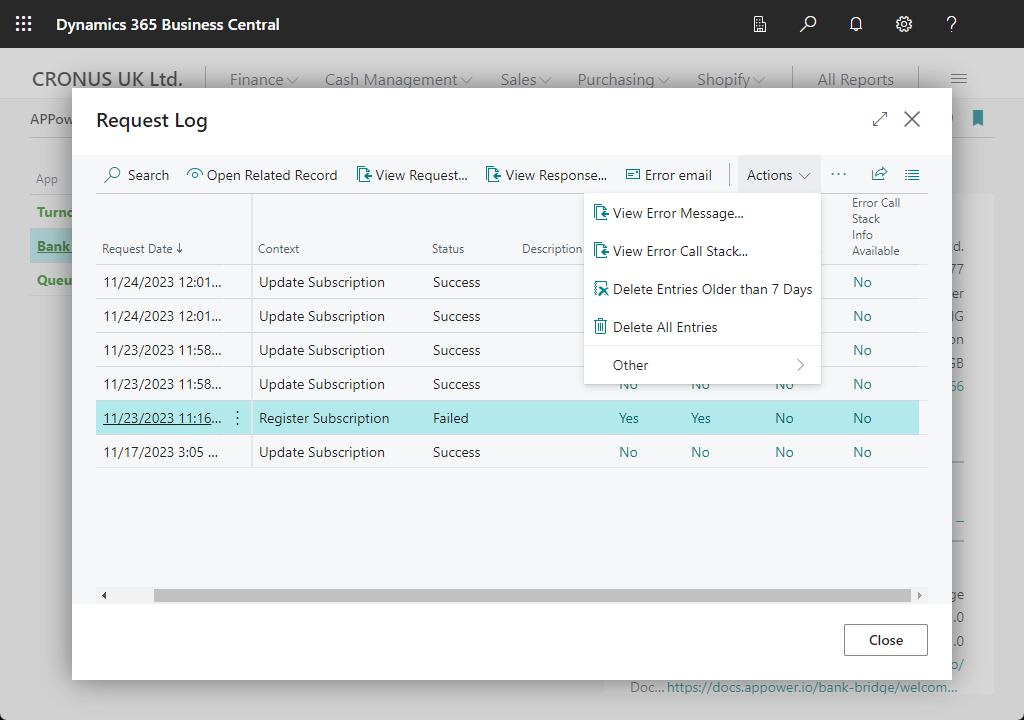The width and height of the screenshot is (1024, 720).
Task: Open the document page icon in header
Action: coord(760,24)
